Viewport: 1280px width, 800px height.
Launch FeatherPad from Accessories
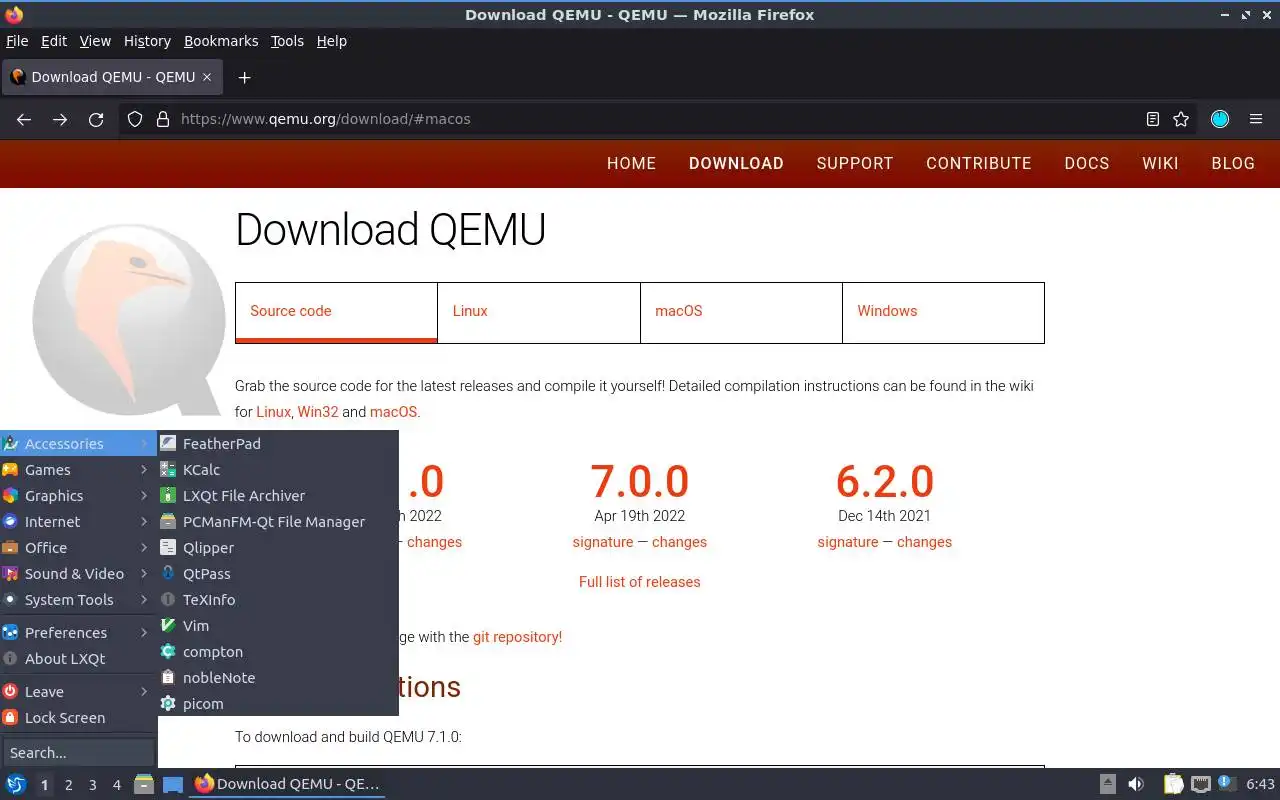pos(278,444)
